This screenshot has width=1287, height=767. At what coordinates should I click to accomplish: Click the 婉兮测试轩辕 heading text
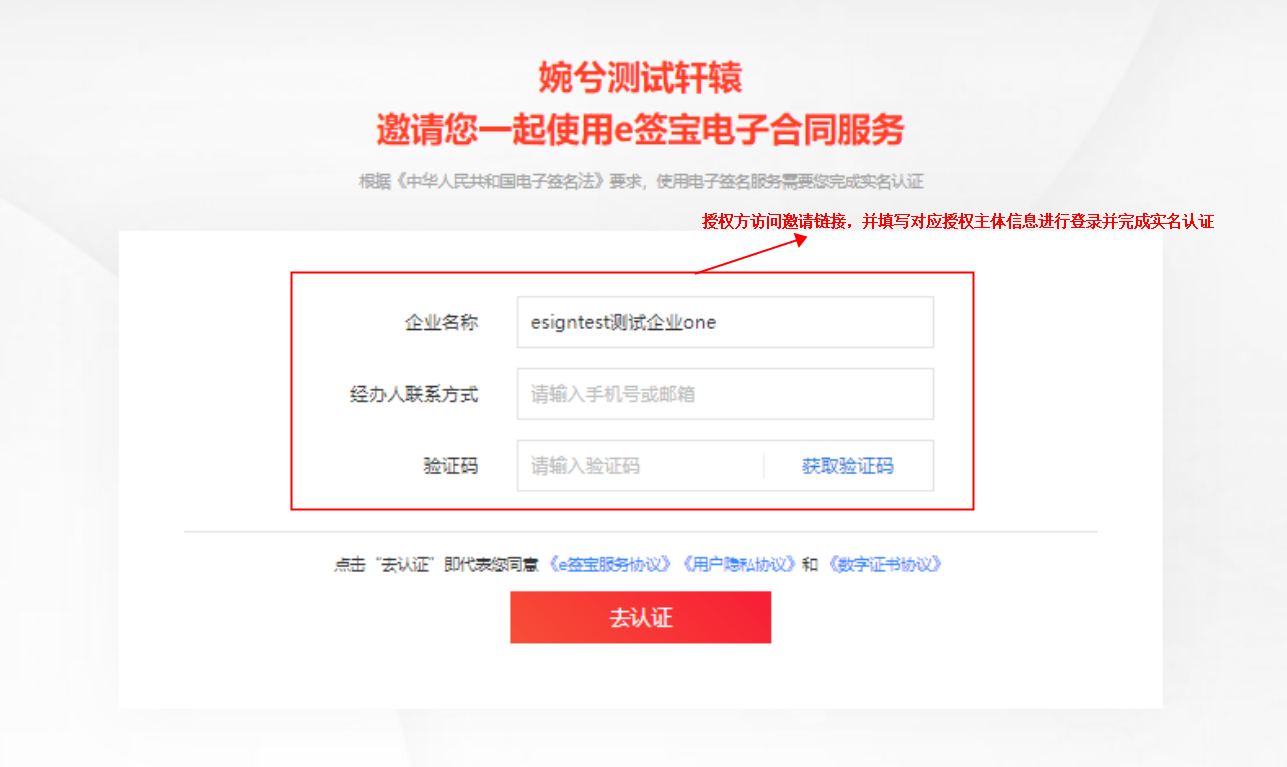[x=640, y=77]
